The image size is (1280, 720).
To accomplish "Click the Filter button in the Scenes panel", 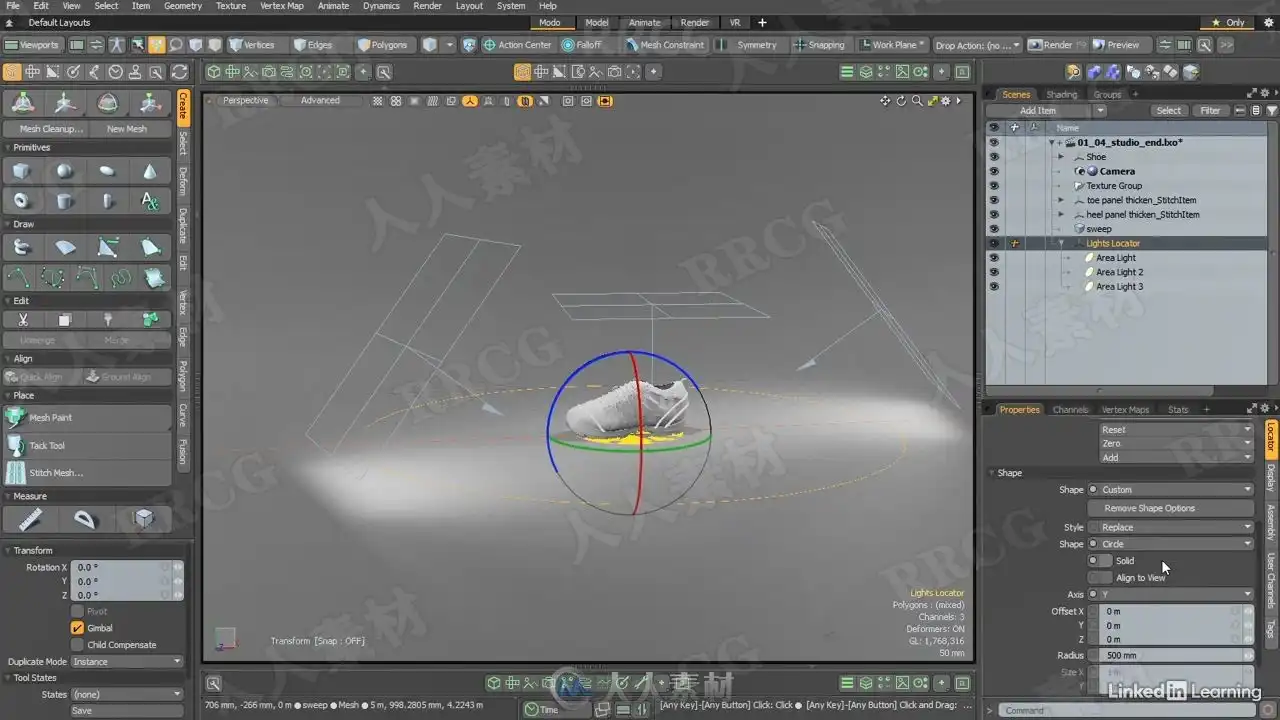I will [1210, 111].
